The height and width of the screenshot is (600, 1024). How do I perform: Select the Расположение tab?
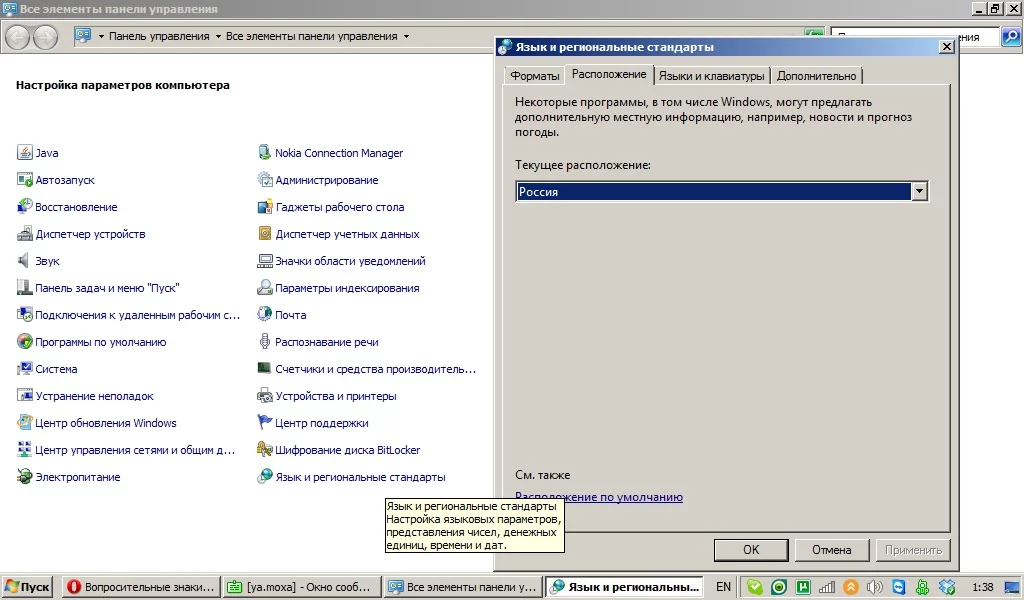point(609,74)
